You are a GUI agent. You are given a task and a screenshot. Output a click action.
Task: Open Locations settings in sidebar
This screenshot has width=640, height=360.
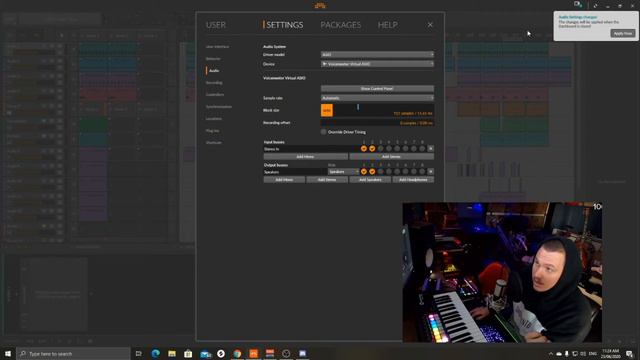pyautogui.click(x=213, y=119)
